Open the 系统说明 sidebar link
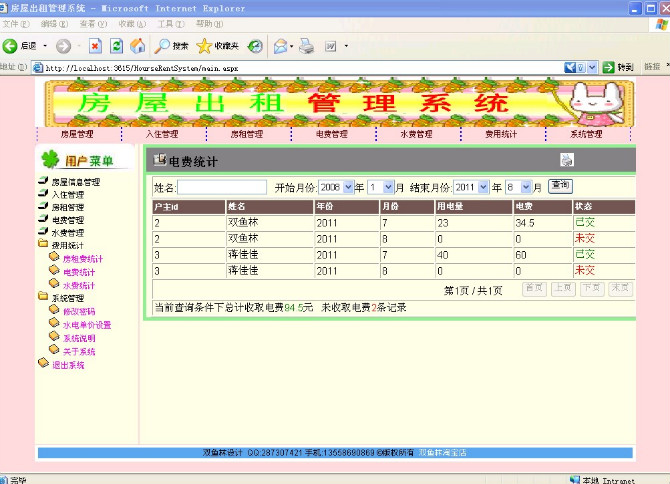 tap(79, 338)
